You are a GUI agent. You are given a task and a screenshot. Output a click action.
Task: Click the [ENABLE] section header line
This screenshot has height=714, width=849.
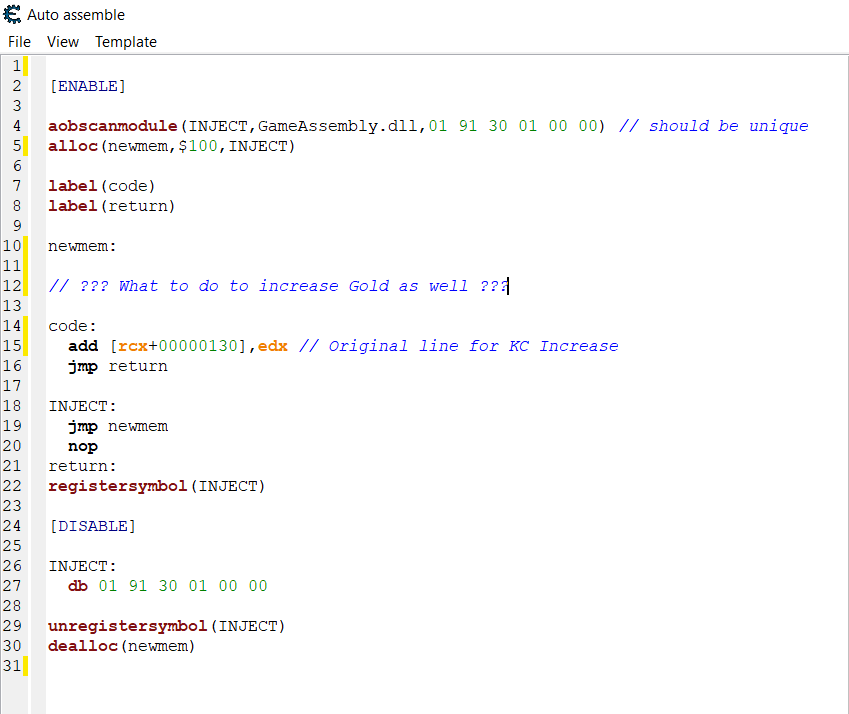point(87,86)
